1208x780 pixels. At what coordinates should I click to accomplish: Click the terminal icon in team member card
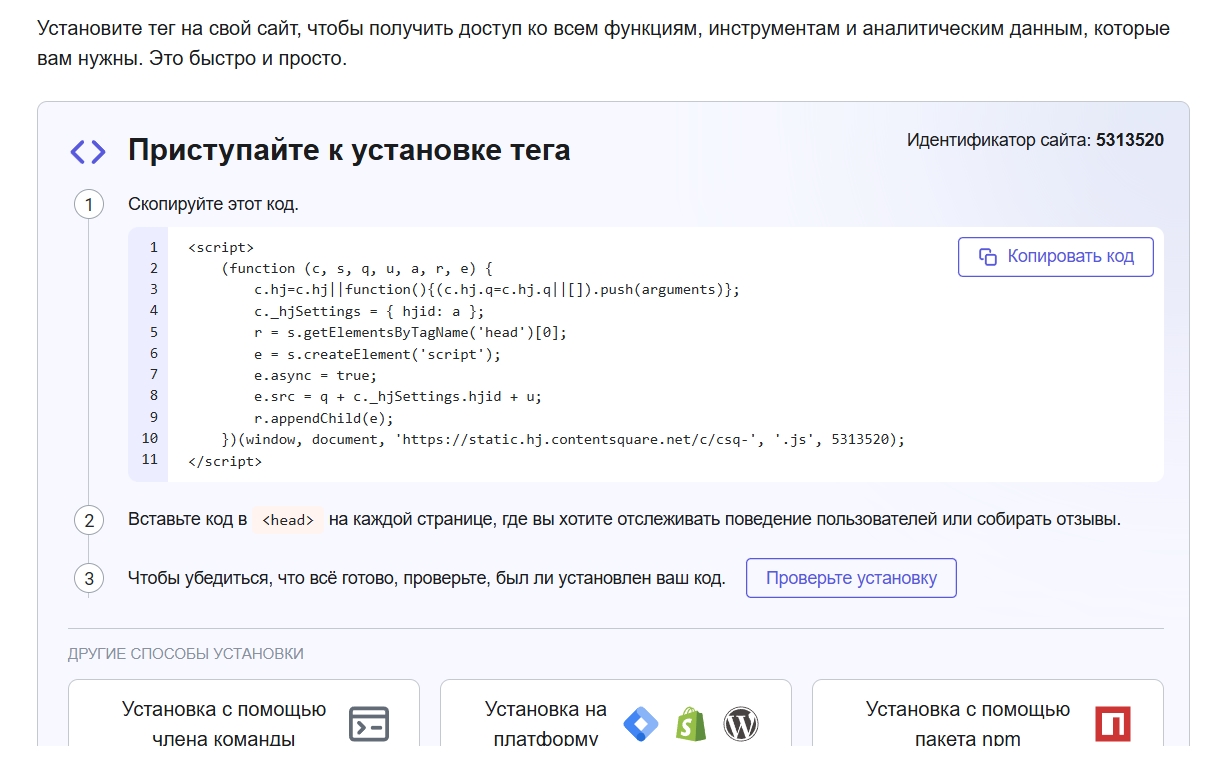(369, 724)
